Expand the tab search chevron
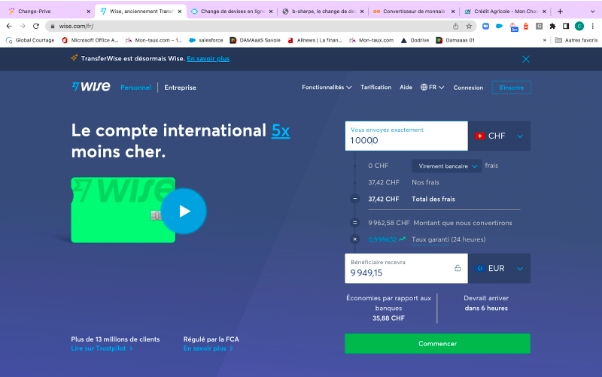Image resolution: width=602 pixels, height=377 pixels. coord(592,12)
